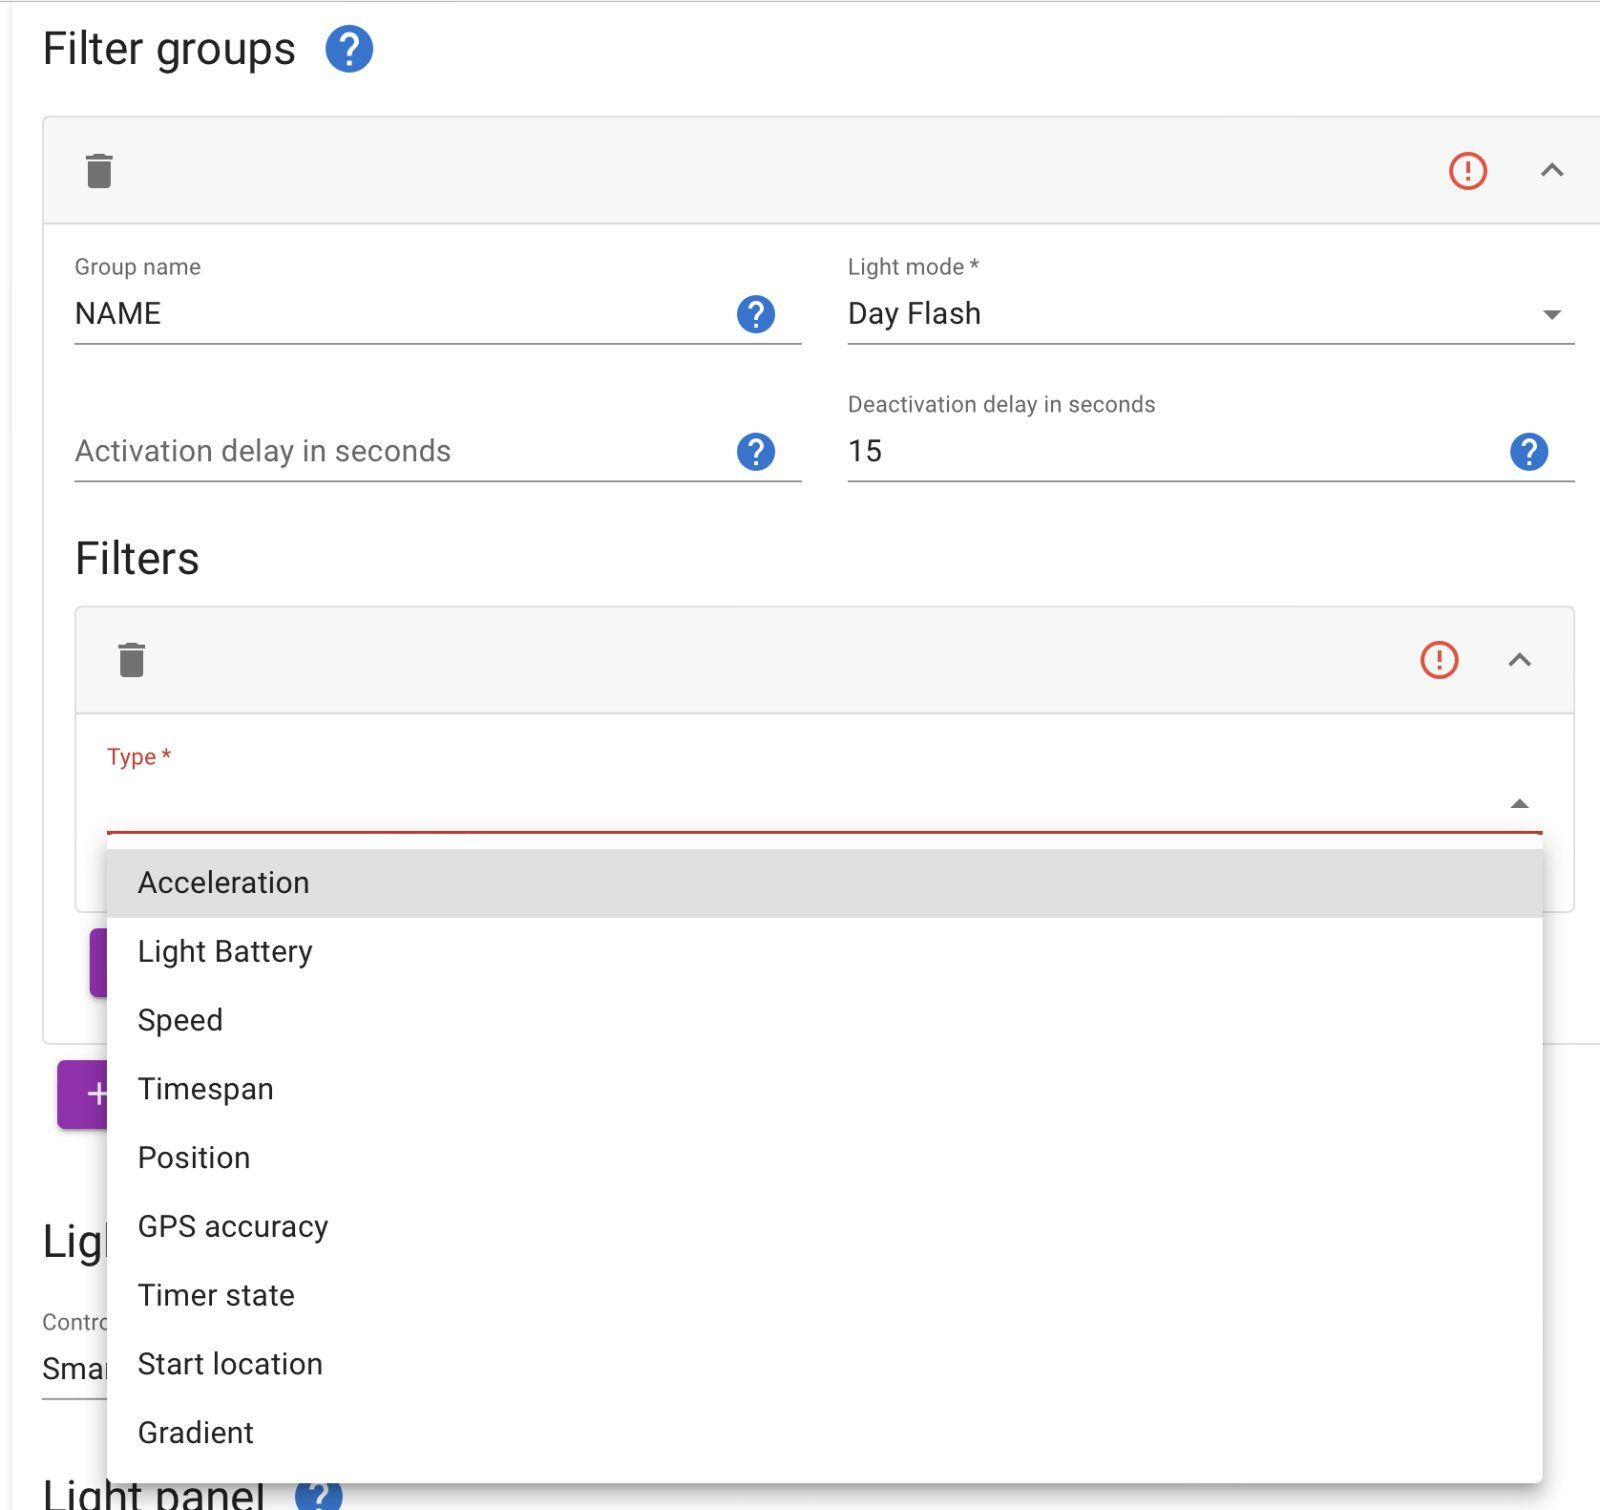Screen dimensions: 1600x1510
Task: Select Acceleration filter type
Action: [x=224, y=883]
